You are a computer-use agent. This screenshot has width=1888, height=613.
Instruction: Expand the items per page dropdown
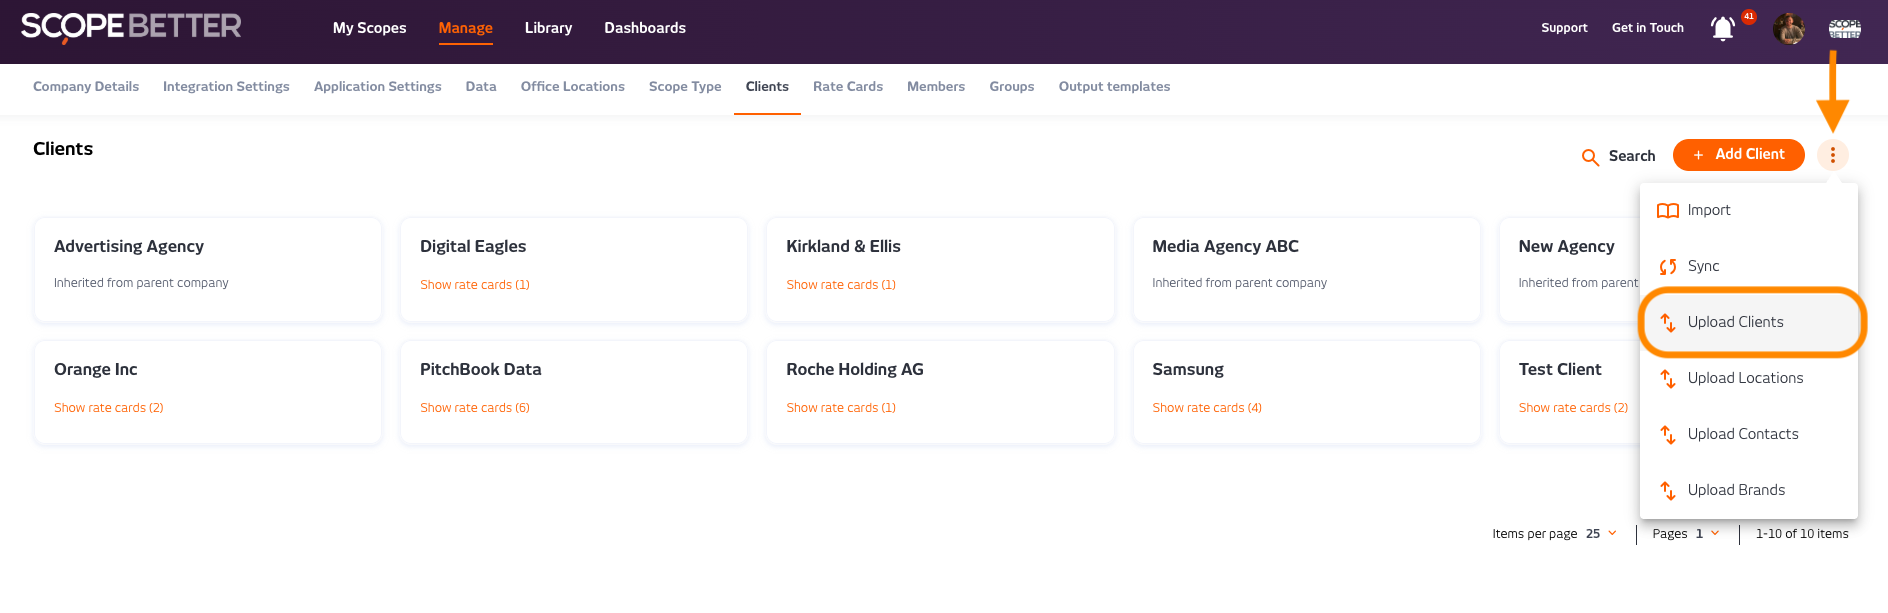coord(1601,534)
